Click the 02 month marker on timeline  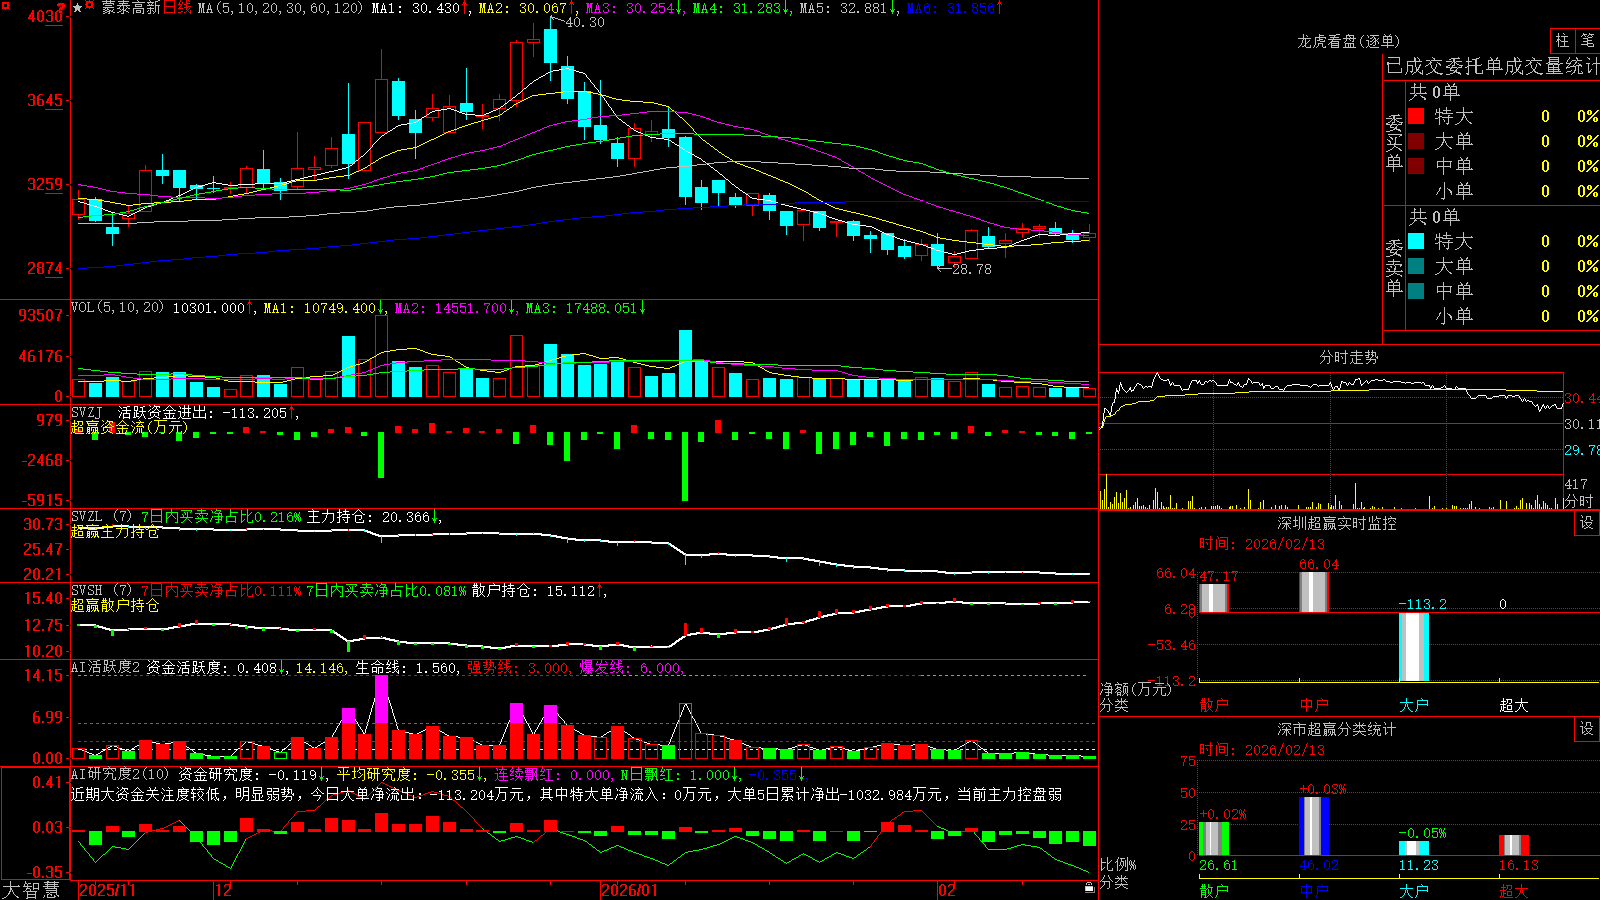[x=947, y=890]
